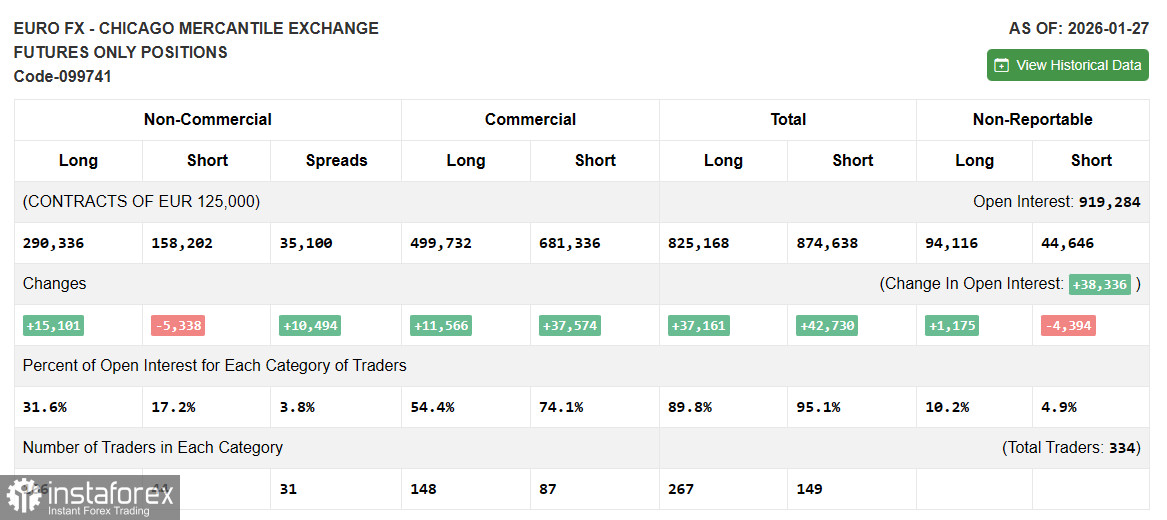Click the Spreads column header

pyautogui.click(x=336, y=160)
